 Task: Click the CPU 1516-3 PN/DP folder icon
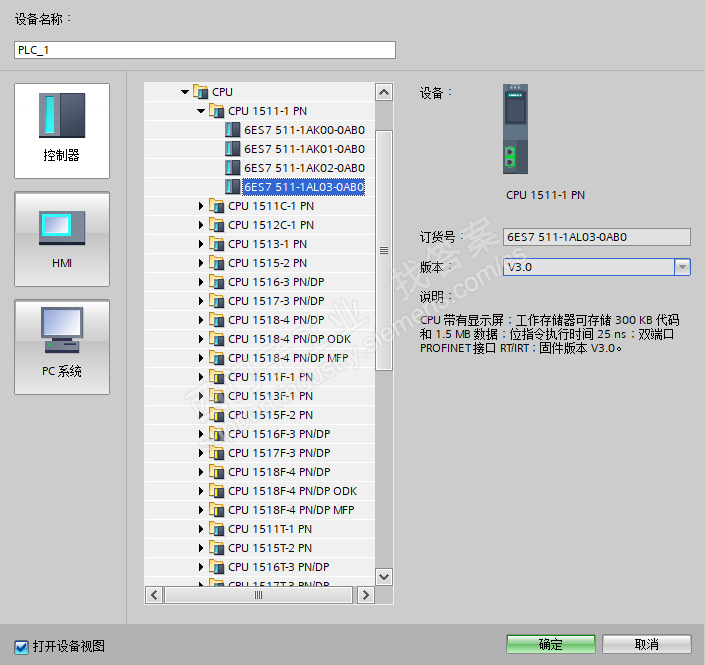coord(217,282)
